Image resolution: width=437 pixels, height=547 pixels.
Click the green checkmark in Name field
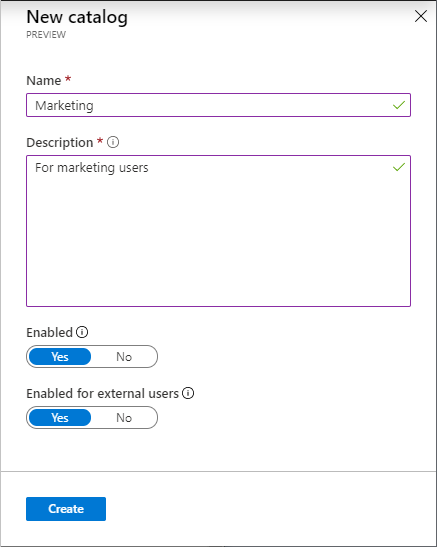pos(399,105)
